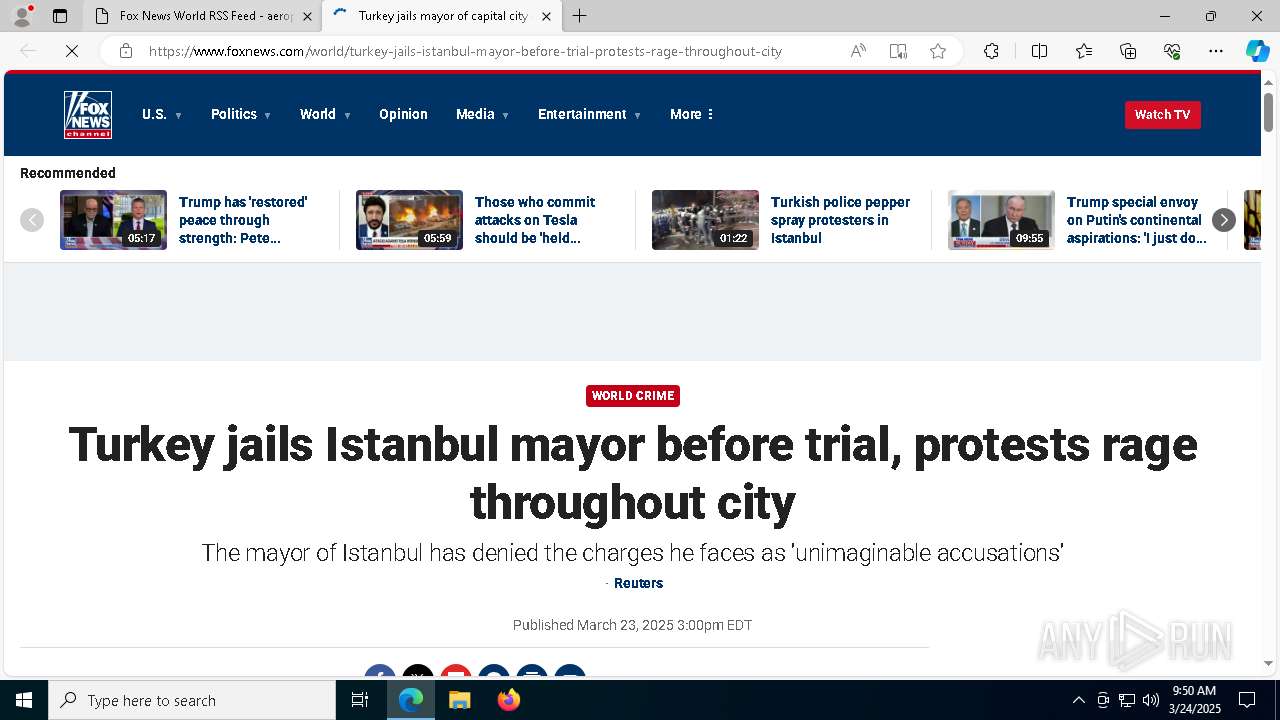Image resolution: width=1280 pixels, height=720 pixels.
Task: Click the Watch TV button
Action: (x=1162, y=115)
